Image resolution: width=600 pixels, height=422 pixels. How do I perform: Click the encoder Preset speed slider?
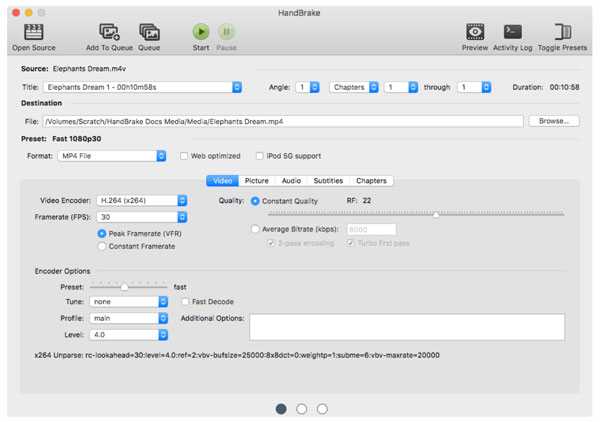coord(128,286)
